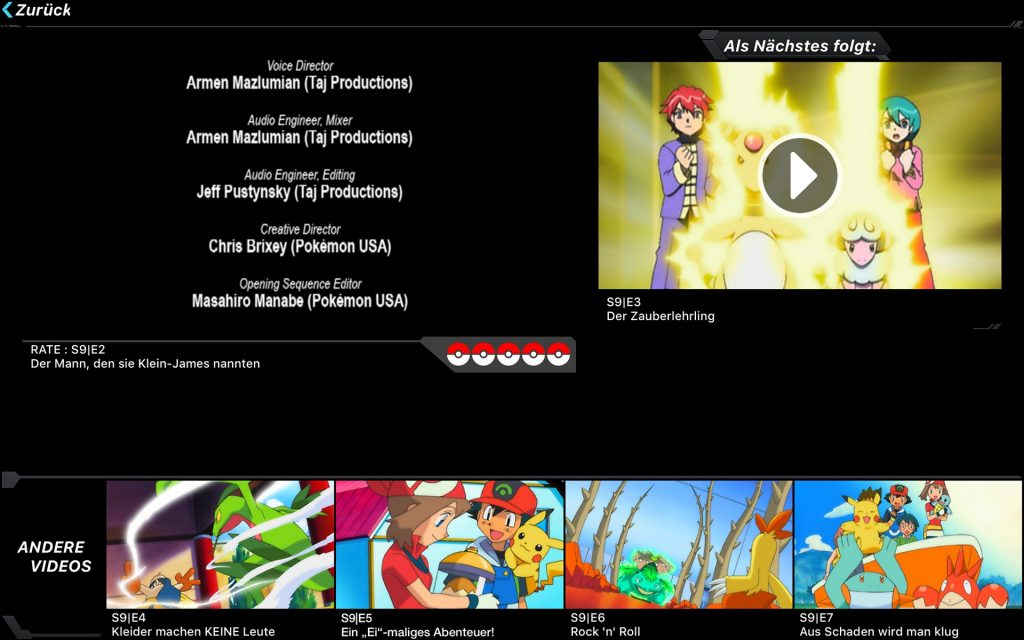Select the second Poké Ball rating

point(483,354)
